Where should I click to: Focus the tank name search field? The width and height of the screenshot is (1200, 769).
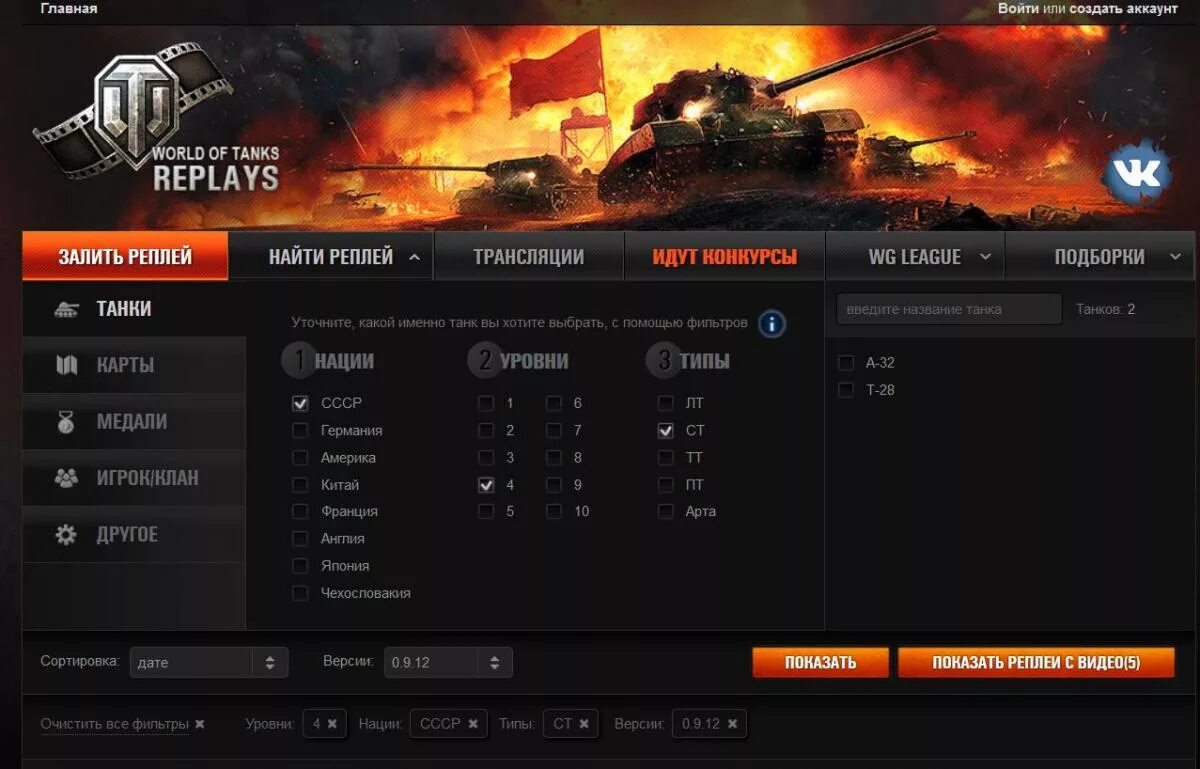[949, 309]
